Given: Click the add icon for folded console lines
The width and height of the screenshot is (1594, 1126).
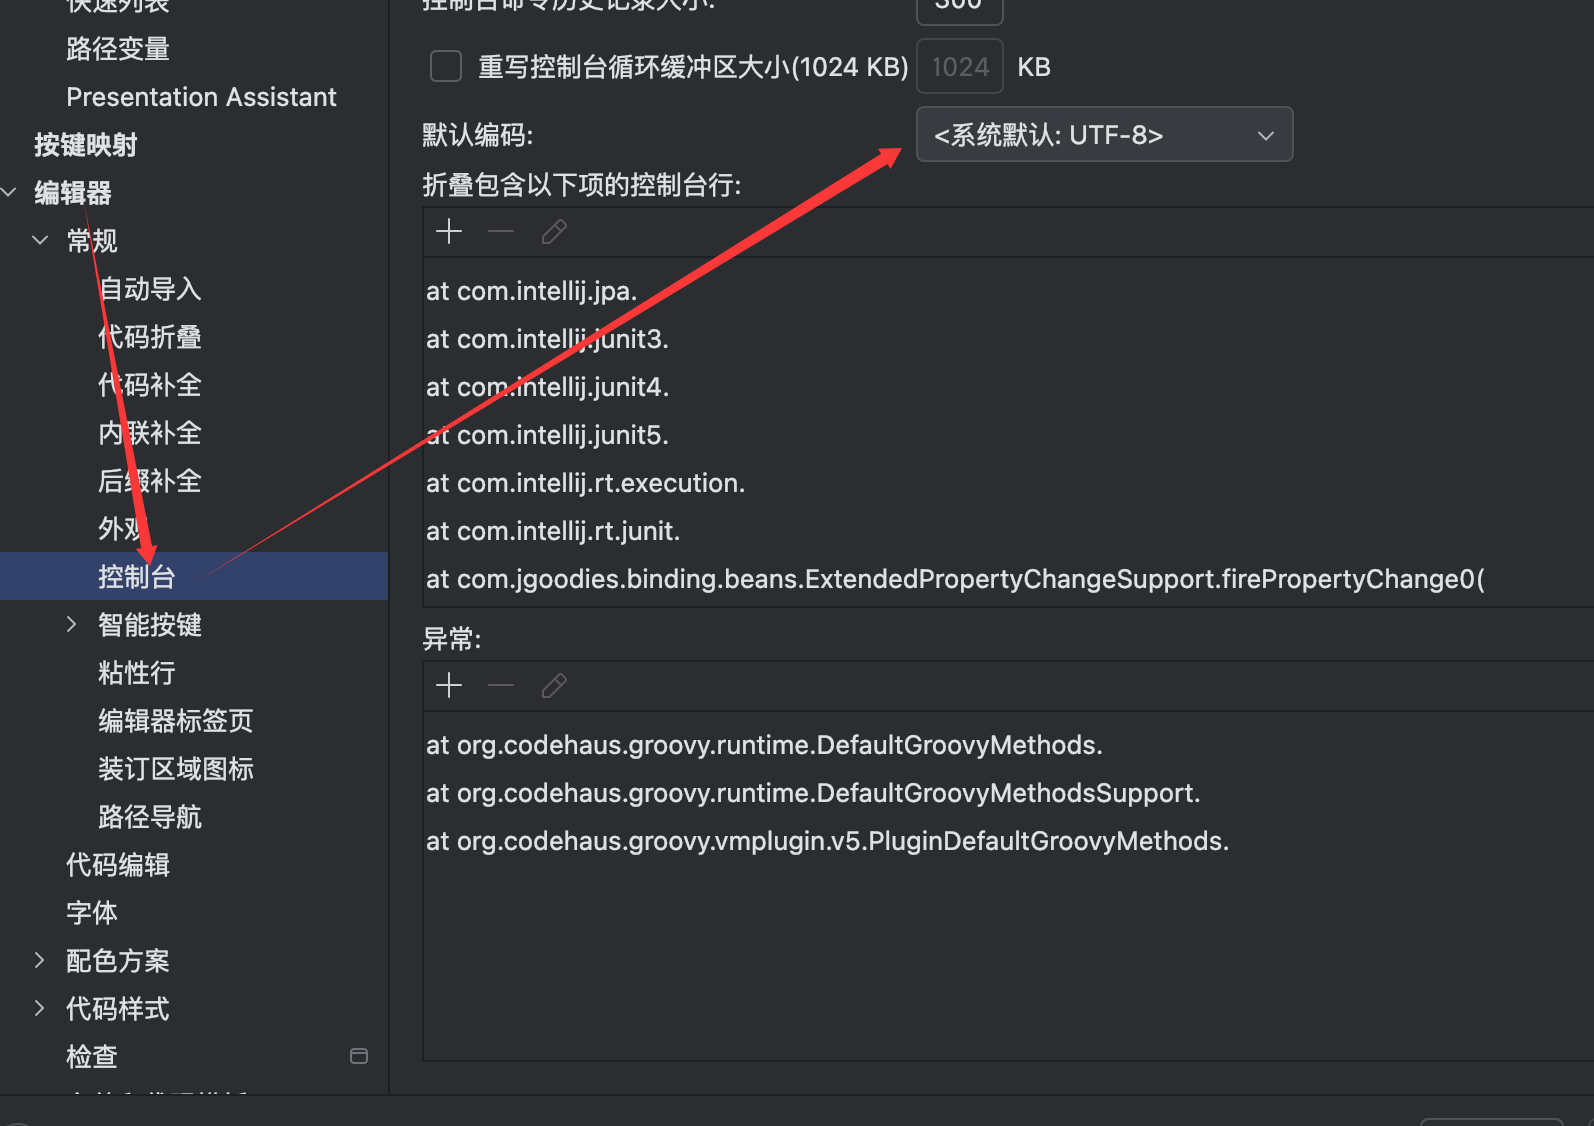Looking at the screenshot, I should [449, 232].
